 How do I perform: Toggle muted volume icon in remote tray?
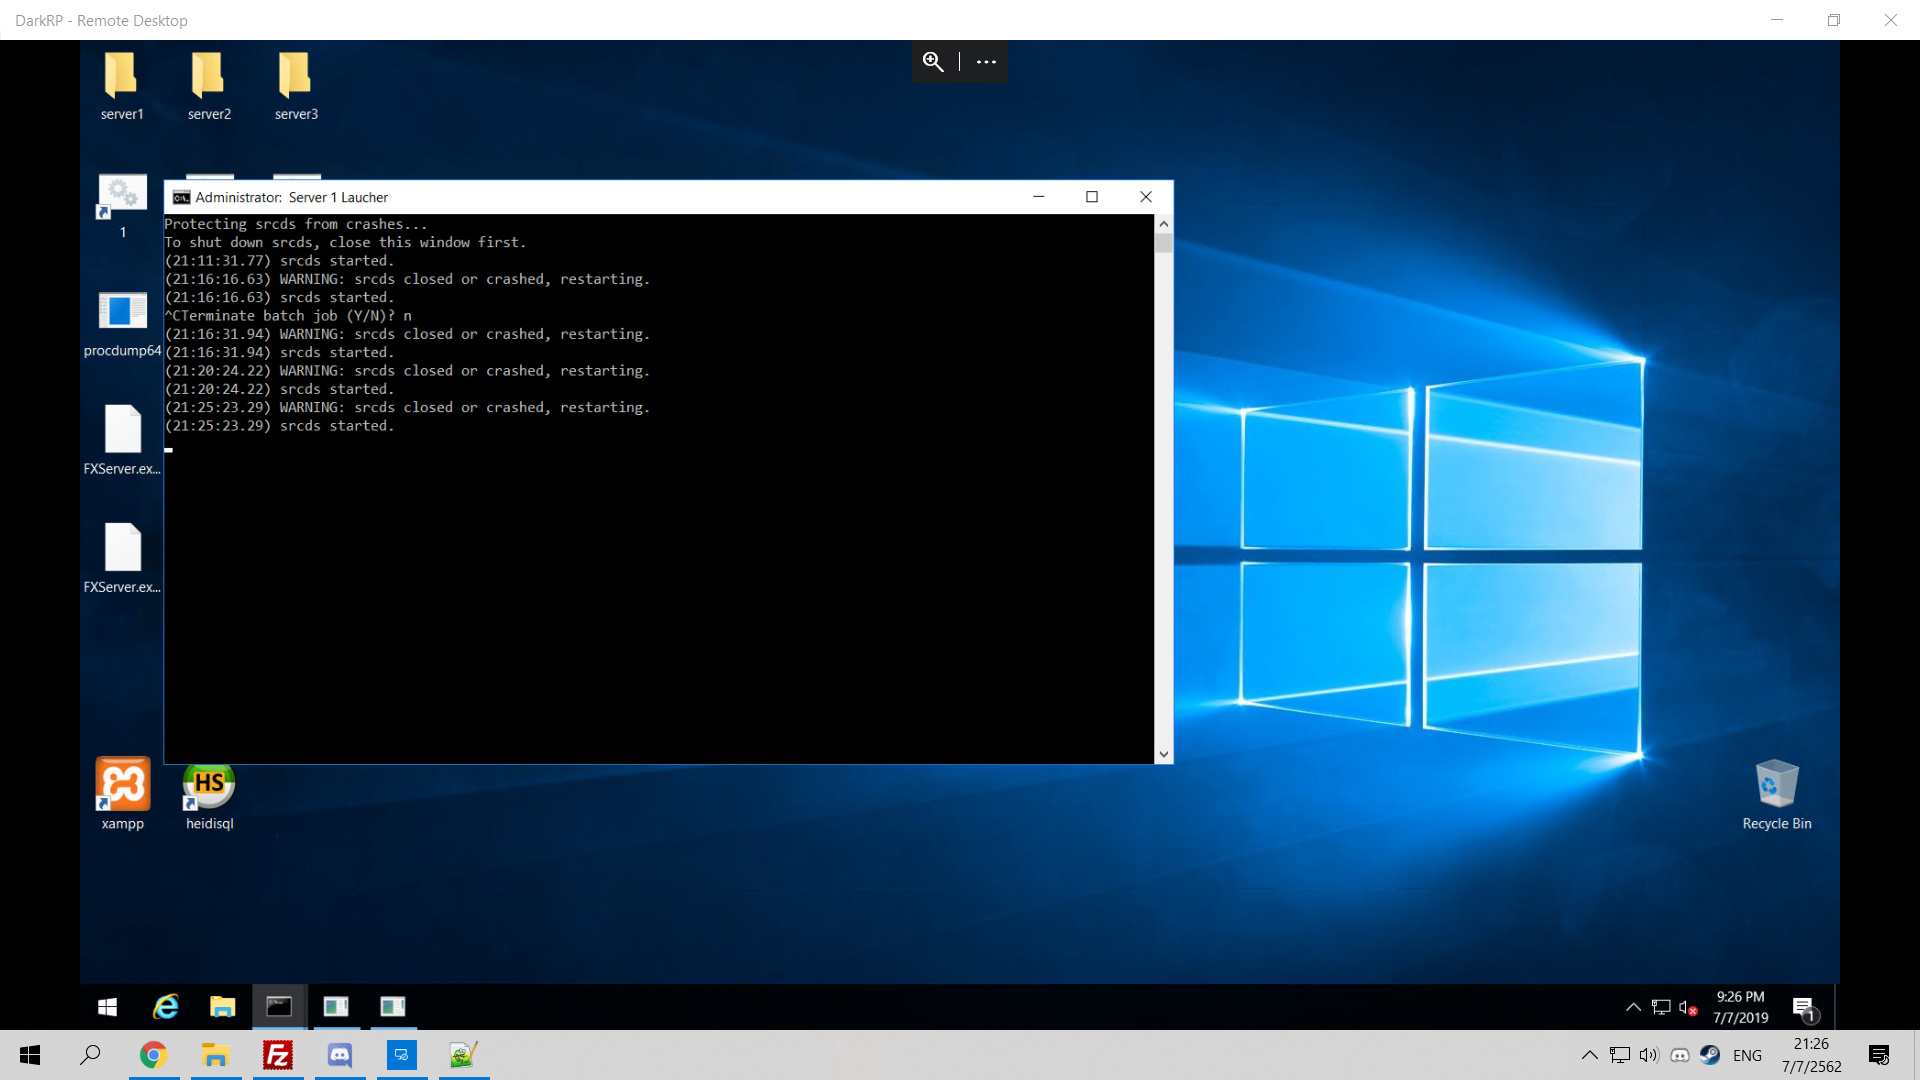coord(1688,1007)
